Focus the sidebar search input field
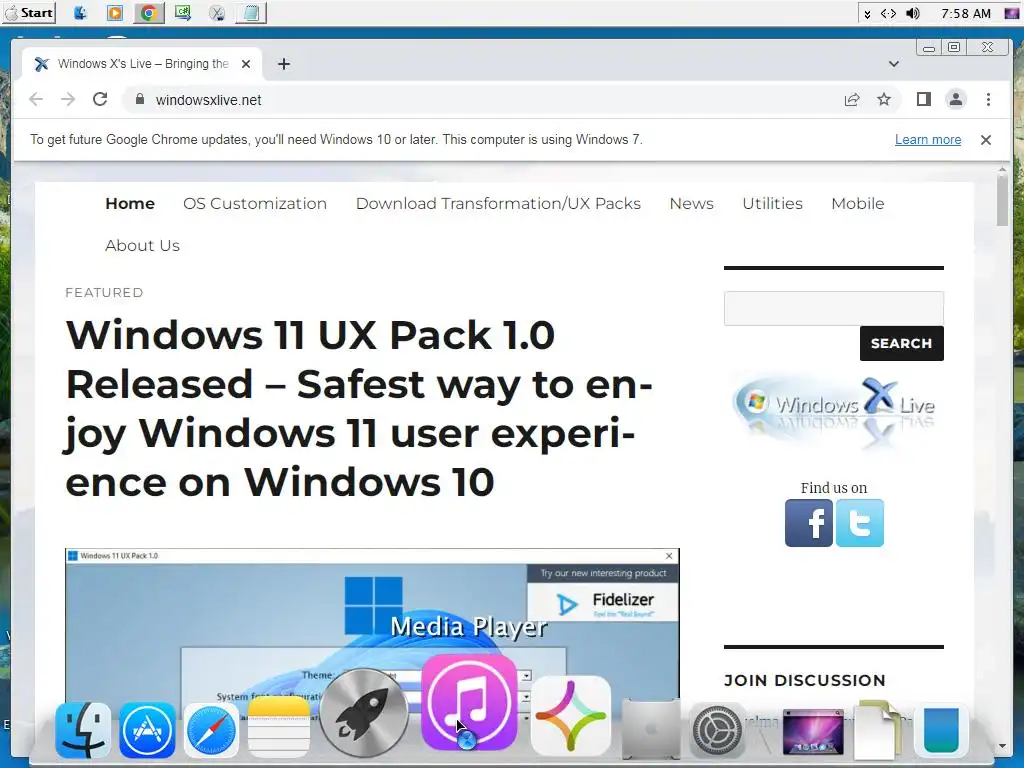 (833, 308)
